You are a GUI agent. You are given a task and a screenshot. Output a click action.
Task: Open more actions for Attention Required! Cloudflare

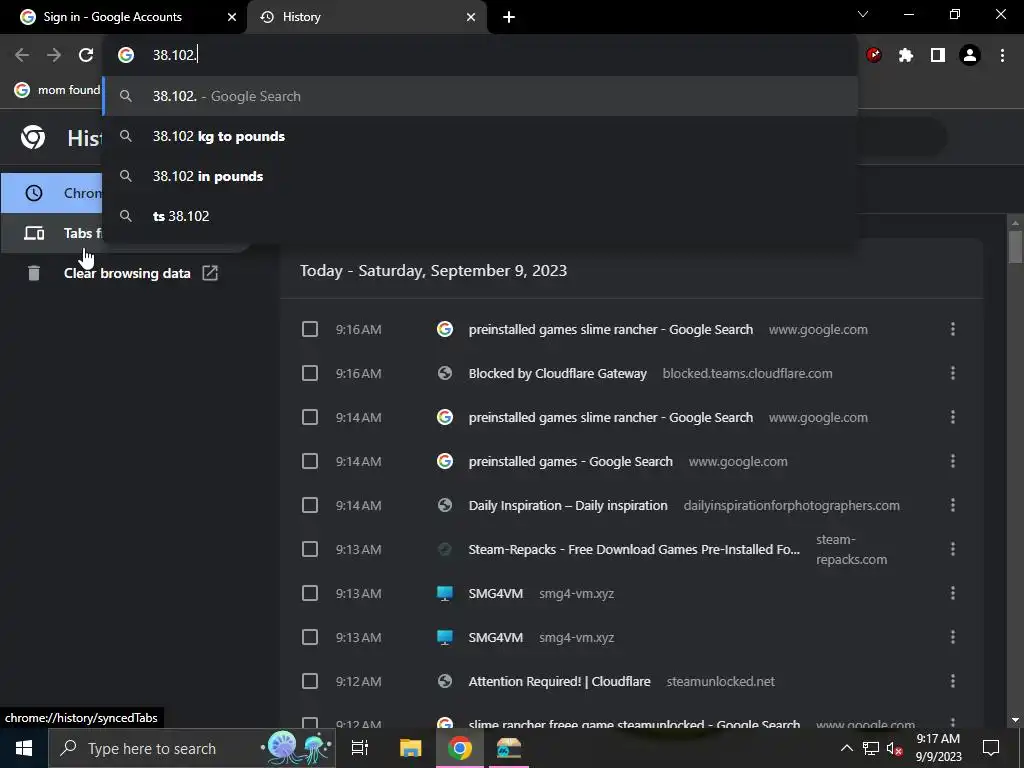[953, 681]
